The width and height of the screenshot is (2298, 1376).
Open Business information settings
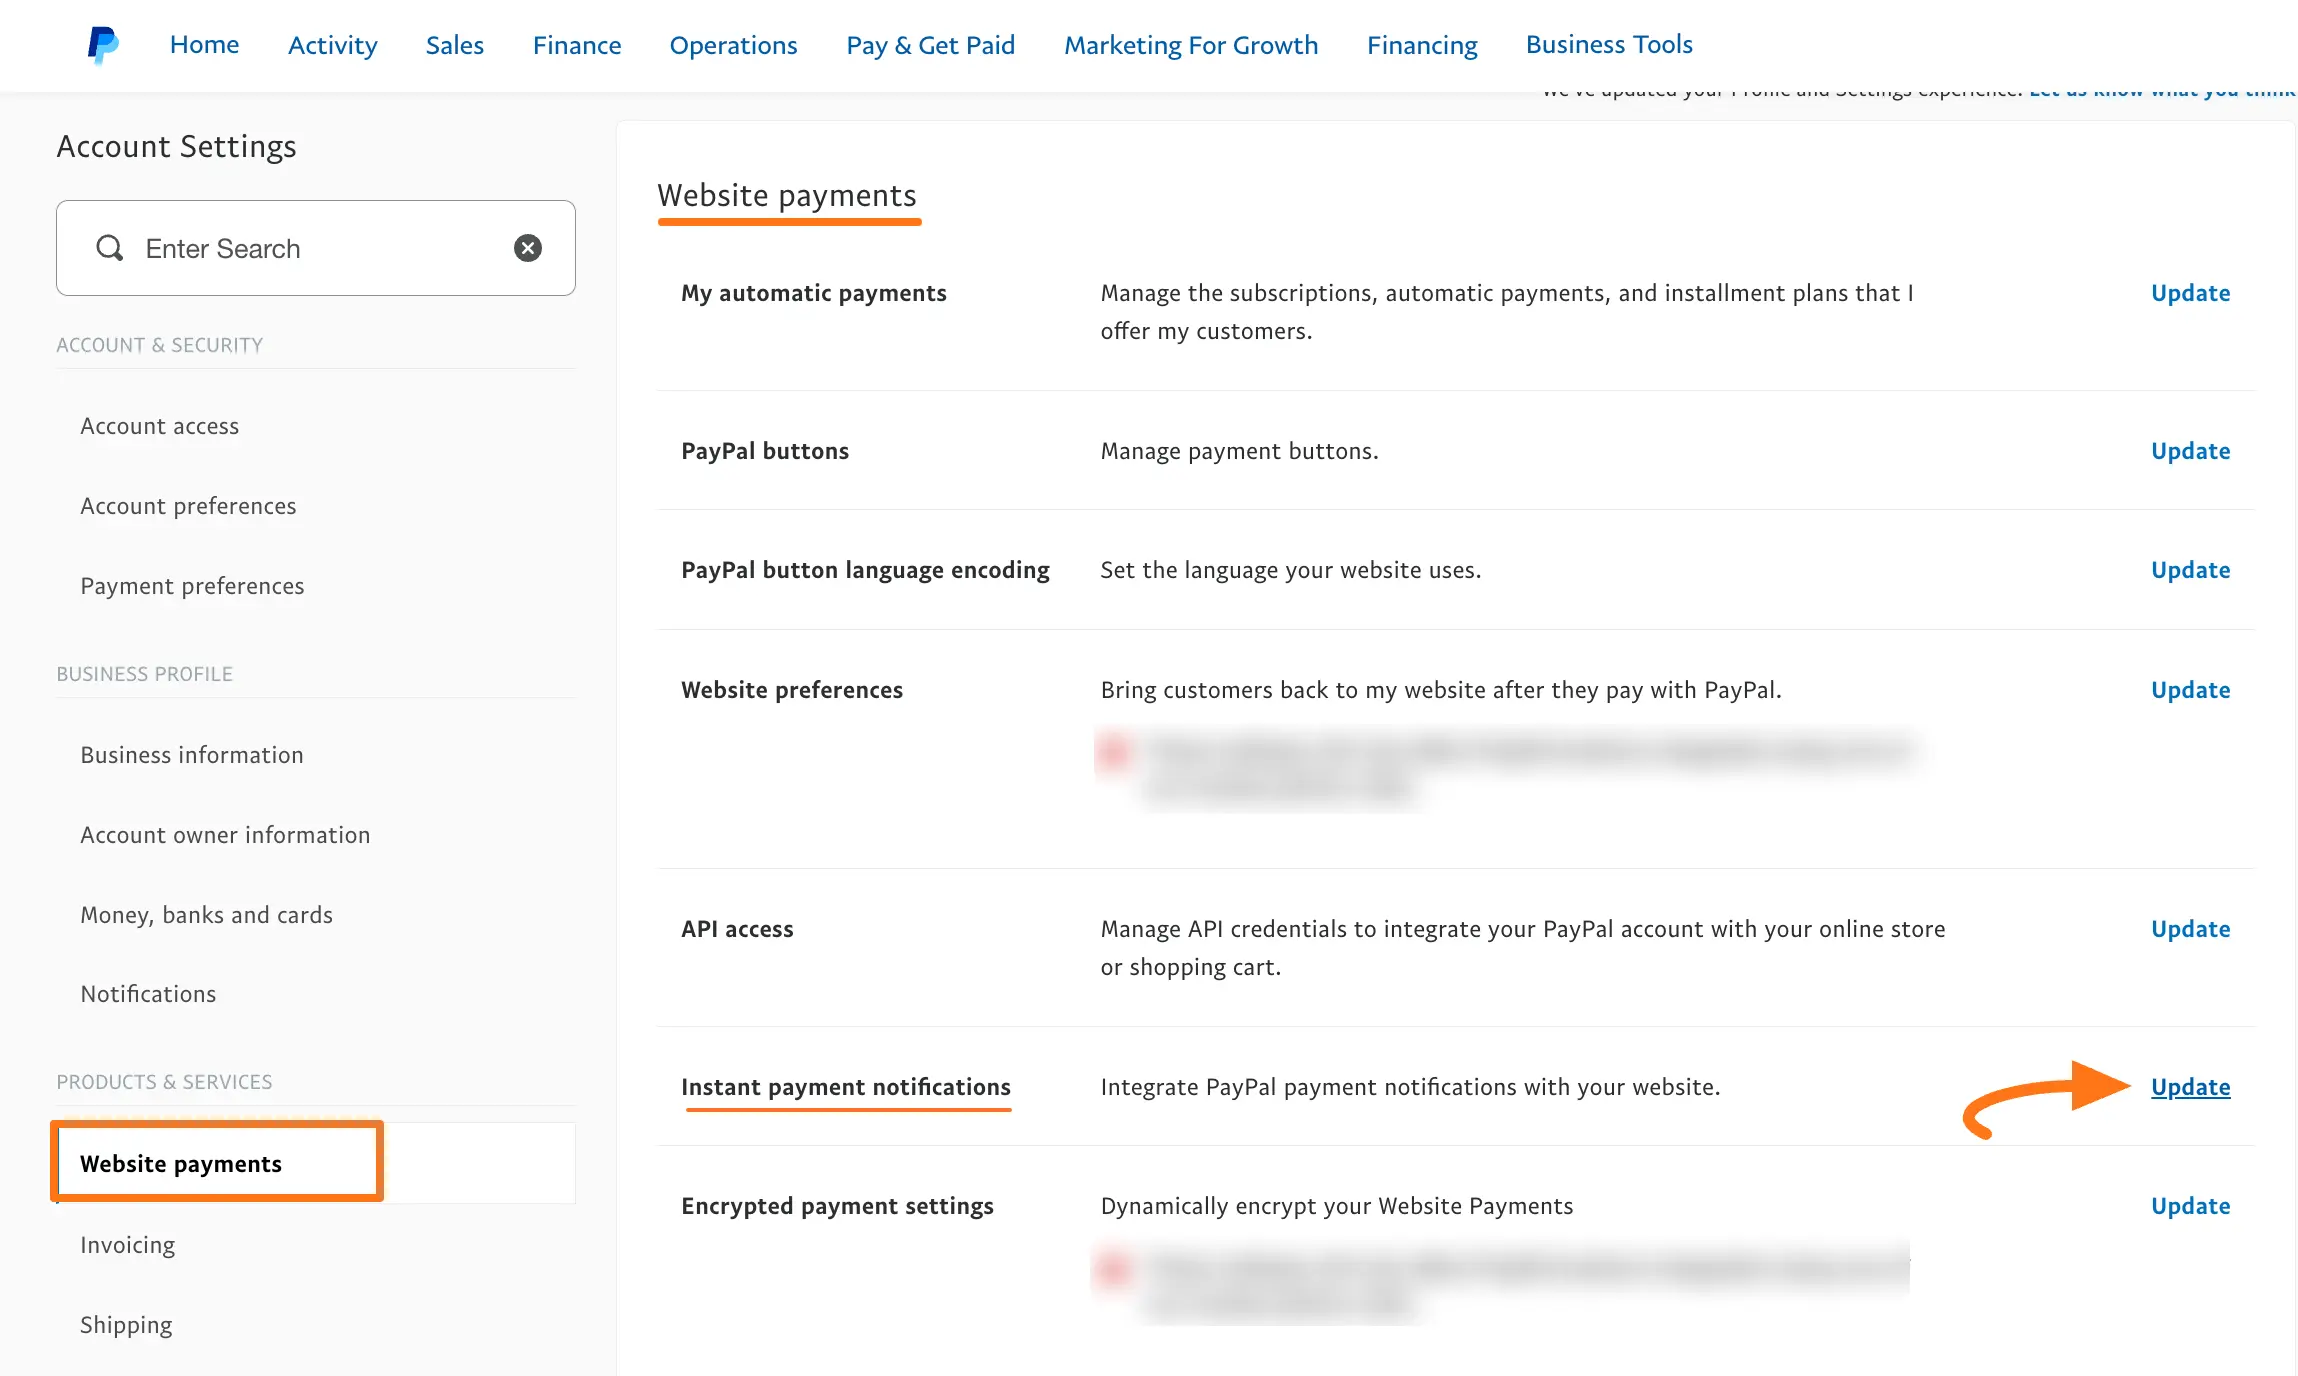[x=191, y=755]
